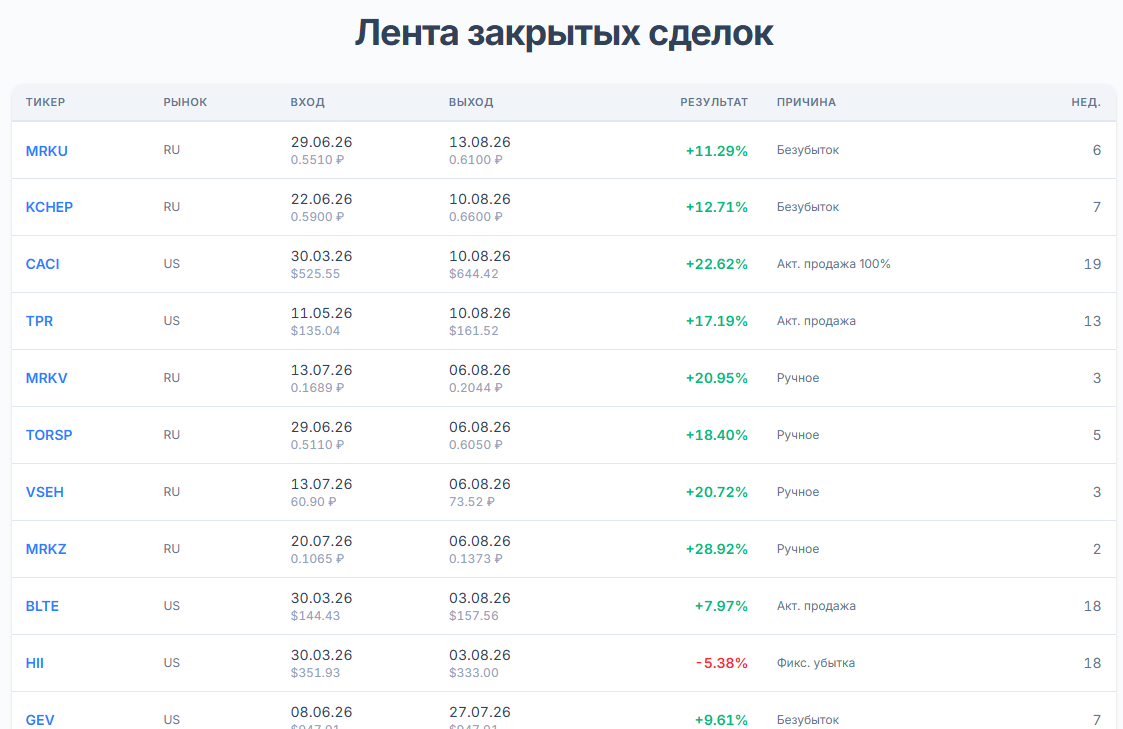Click the ТИКЕР column header

click(45, 102)
